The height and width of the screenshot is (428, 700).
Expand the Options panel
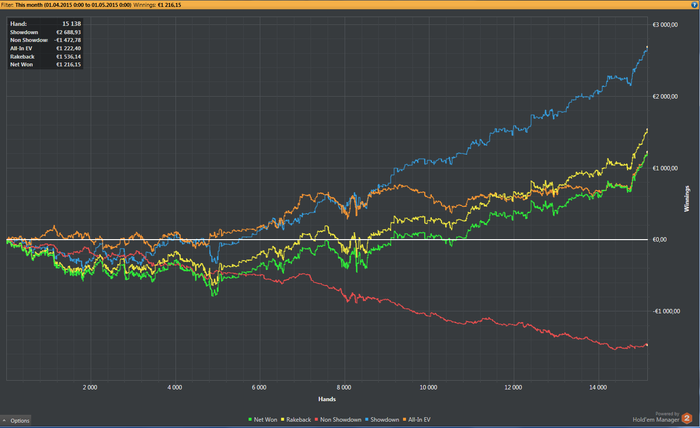point(16,420)
